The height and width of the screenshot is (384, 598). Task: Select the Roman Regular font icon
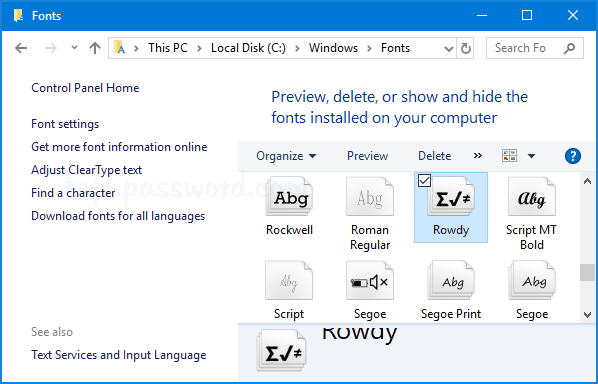click(370, 197)
